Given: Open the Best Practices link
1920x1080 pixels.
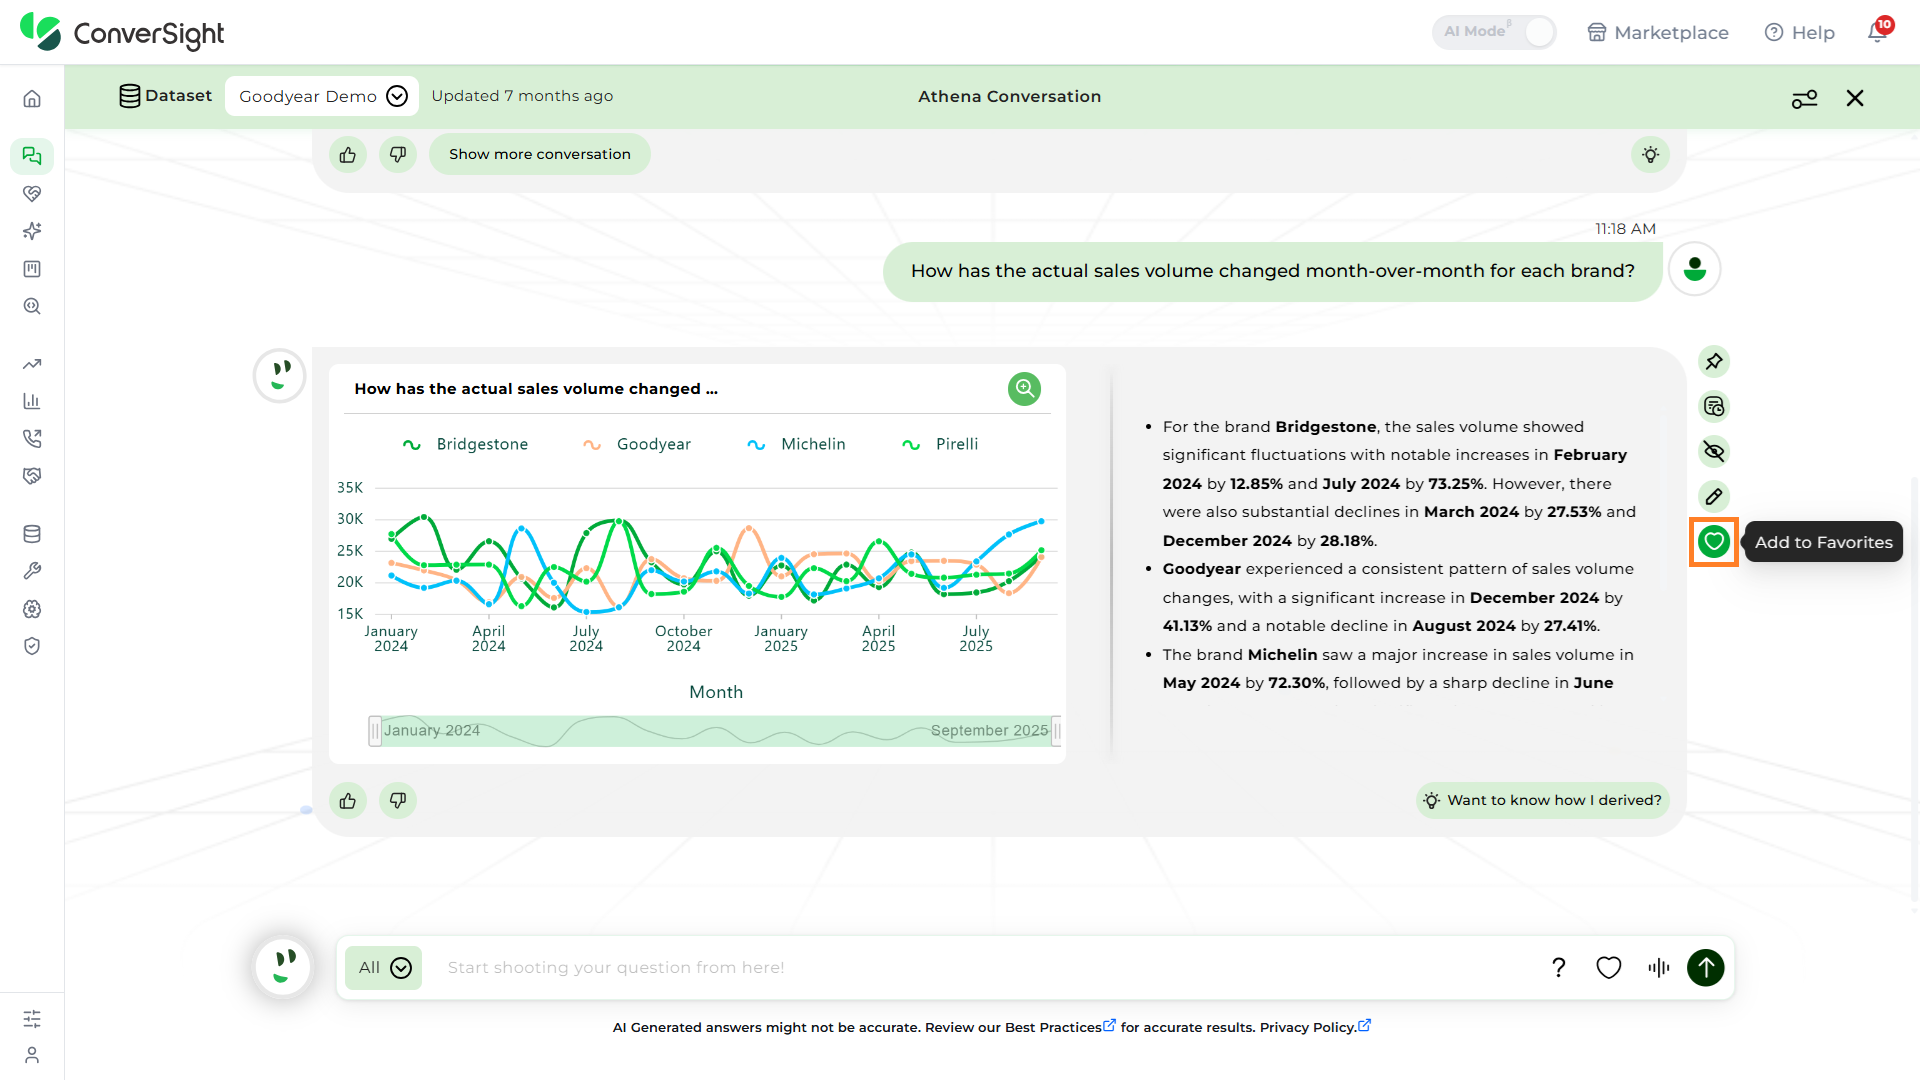Looking at the screenshot, I should pyautogui.click(x=1060, y=1027).
